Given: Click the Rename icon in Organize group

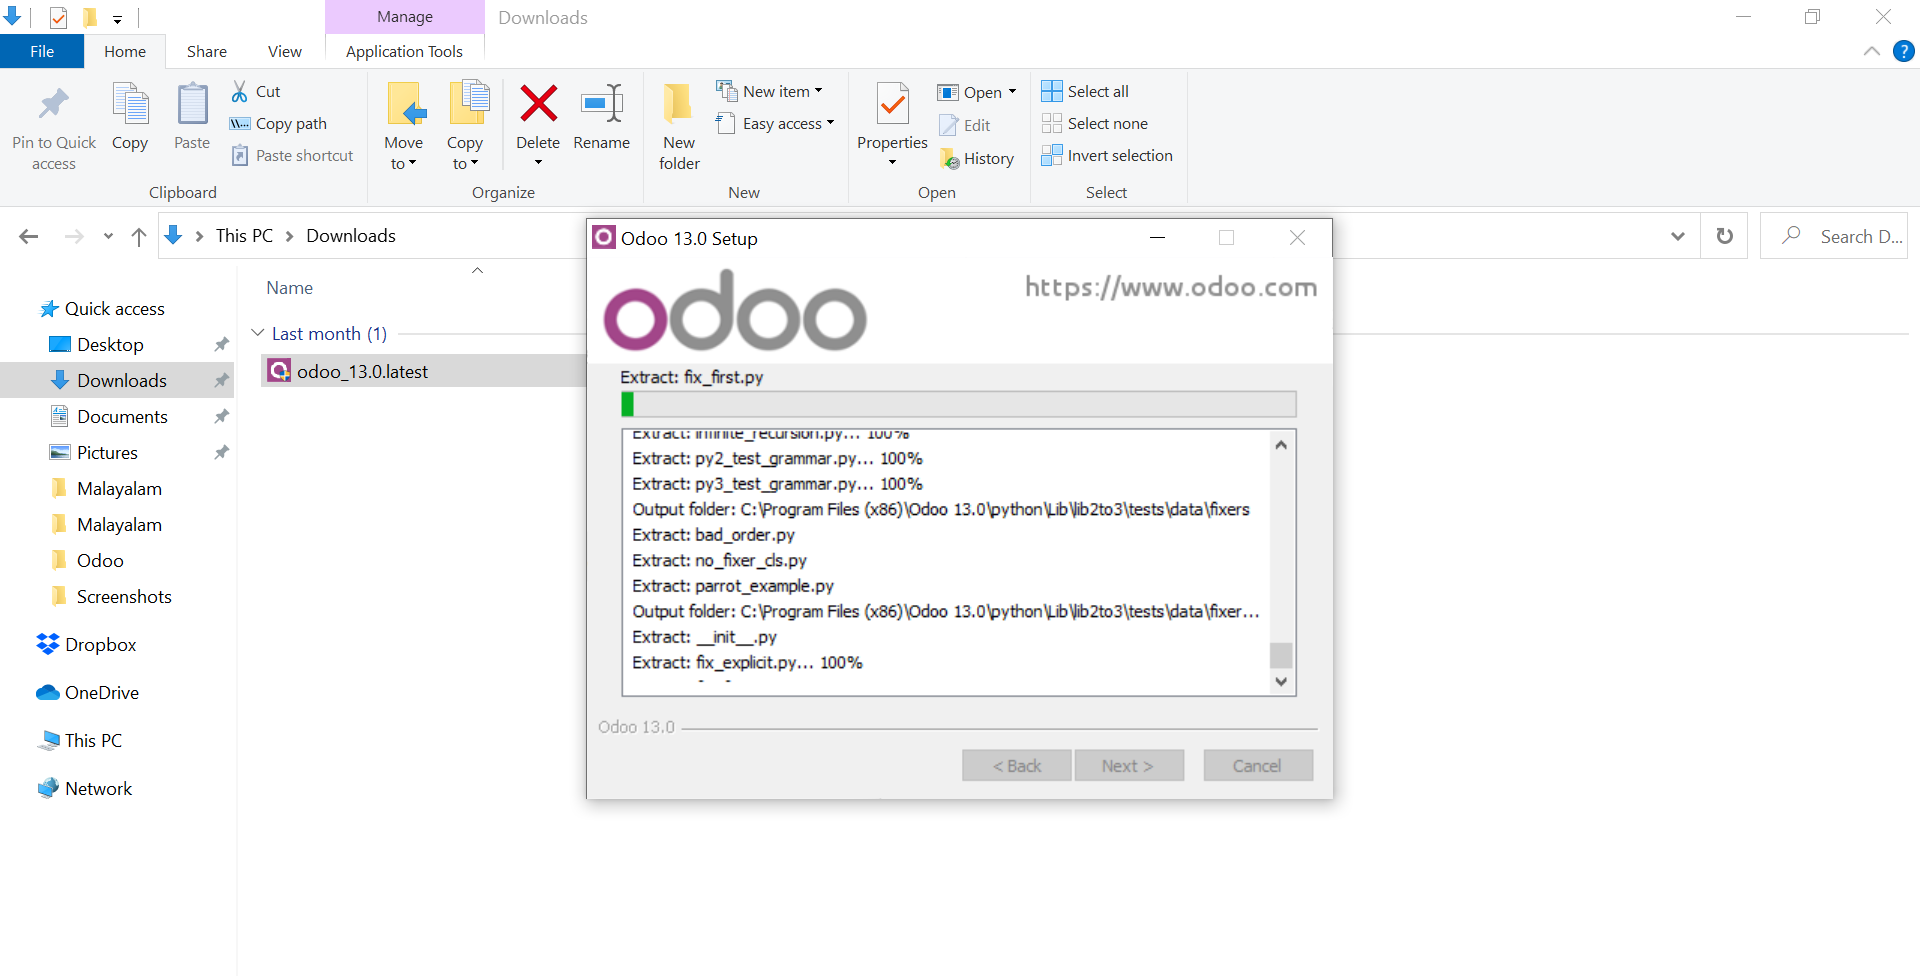Looking at the screenshot, I should tap(601, 104).
